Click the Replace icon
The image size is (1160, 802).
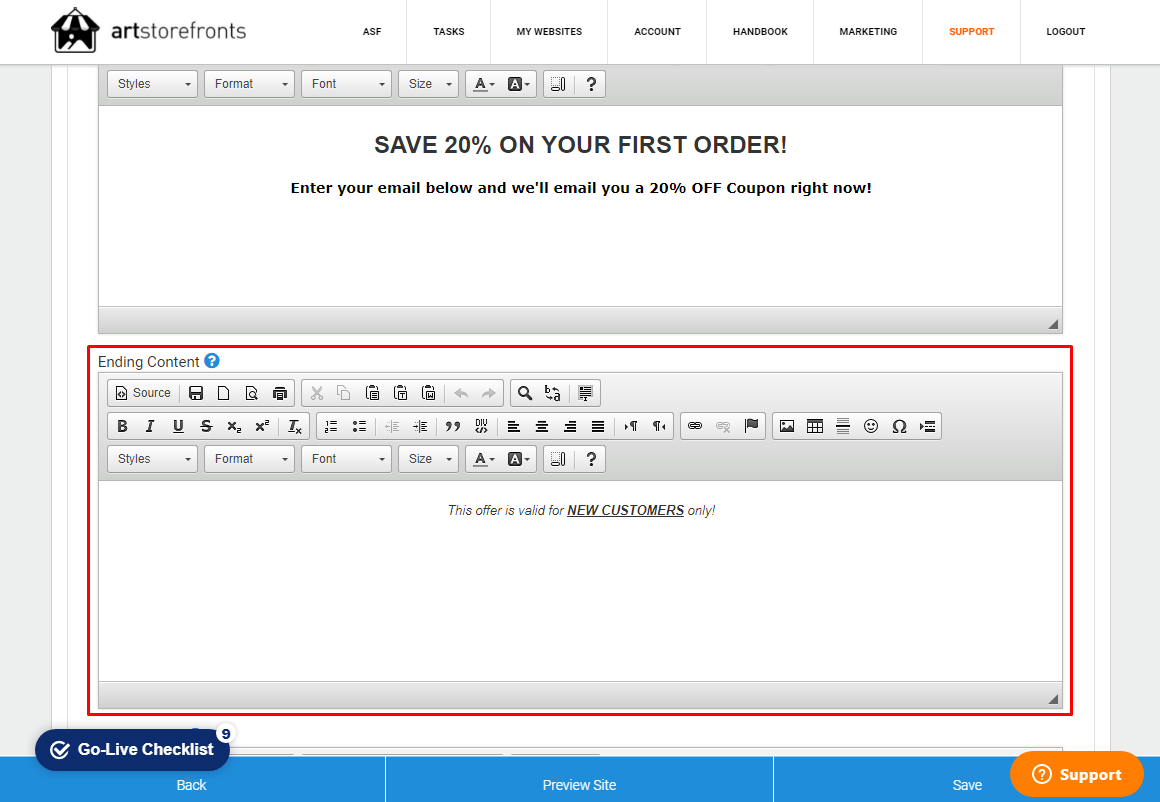pos(553,393)
